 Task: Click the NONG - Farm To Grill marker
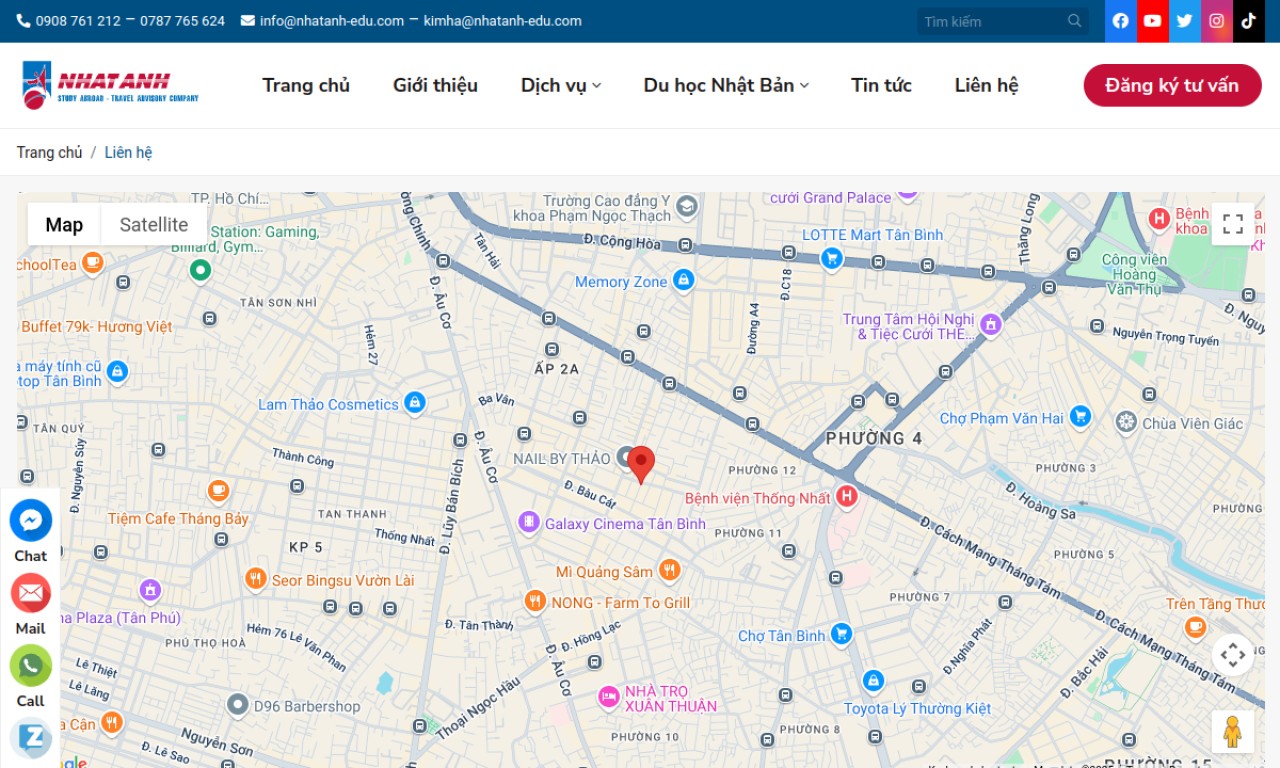(535, 601)
